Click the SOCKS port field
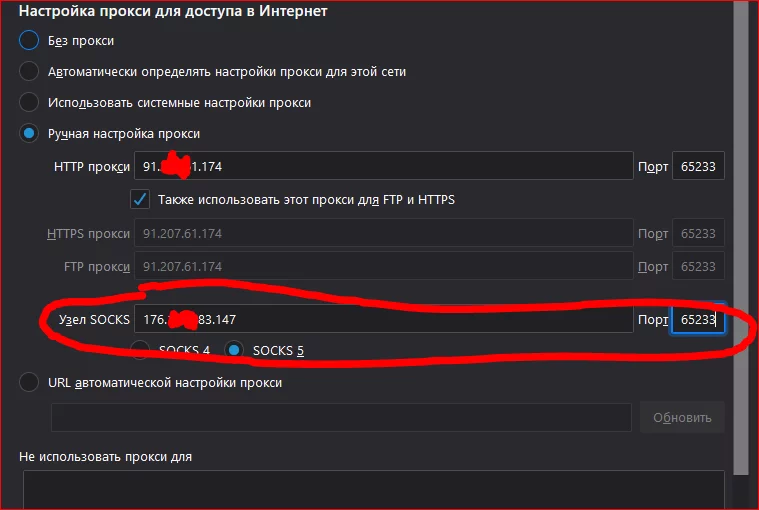Image resolution: width=759 pixels, height=510 pixels. coord(698,319)
